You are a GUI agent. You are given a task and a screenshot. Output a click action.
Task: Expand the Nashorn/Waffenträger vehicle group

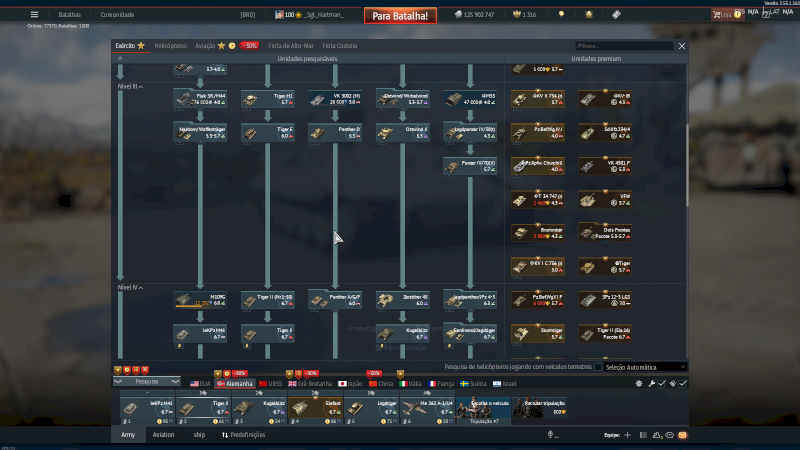pos(200,133)
